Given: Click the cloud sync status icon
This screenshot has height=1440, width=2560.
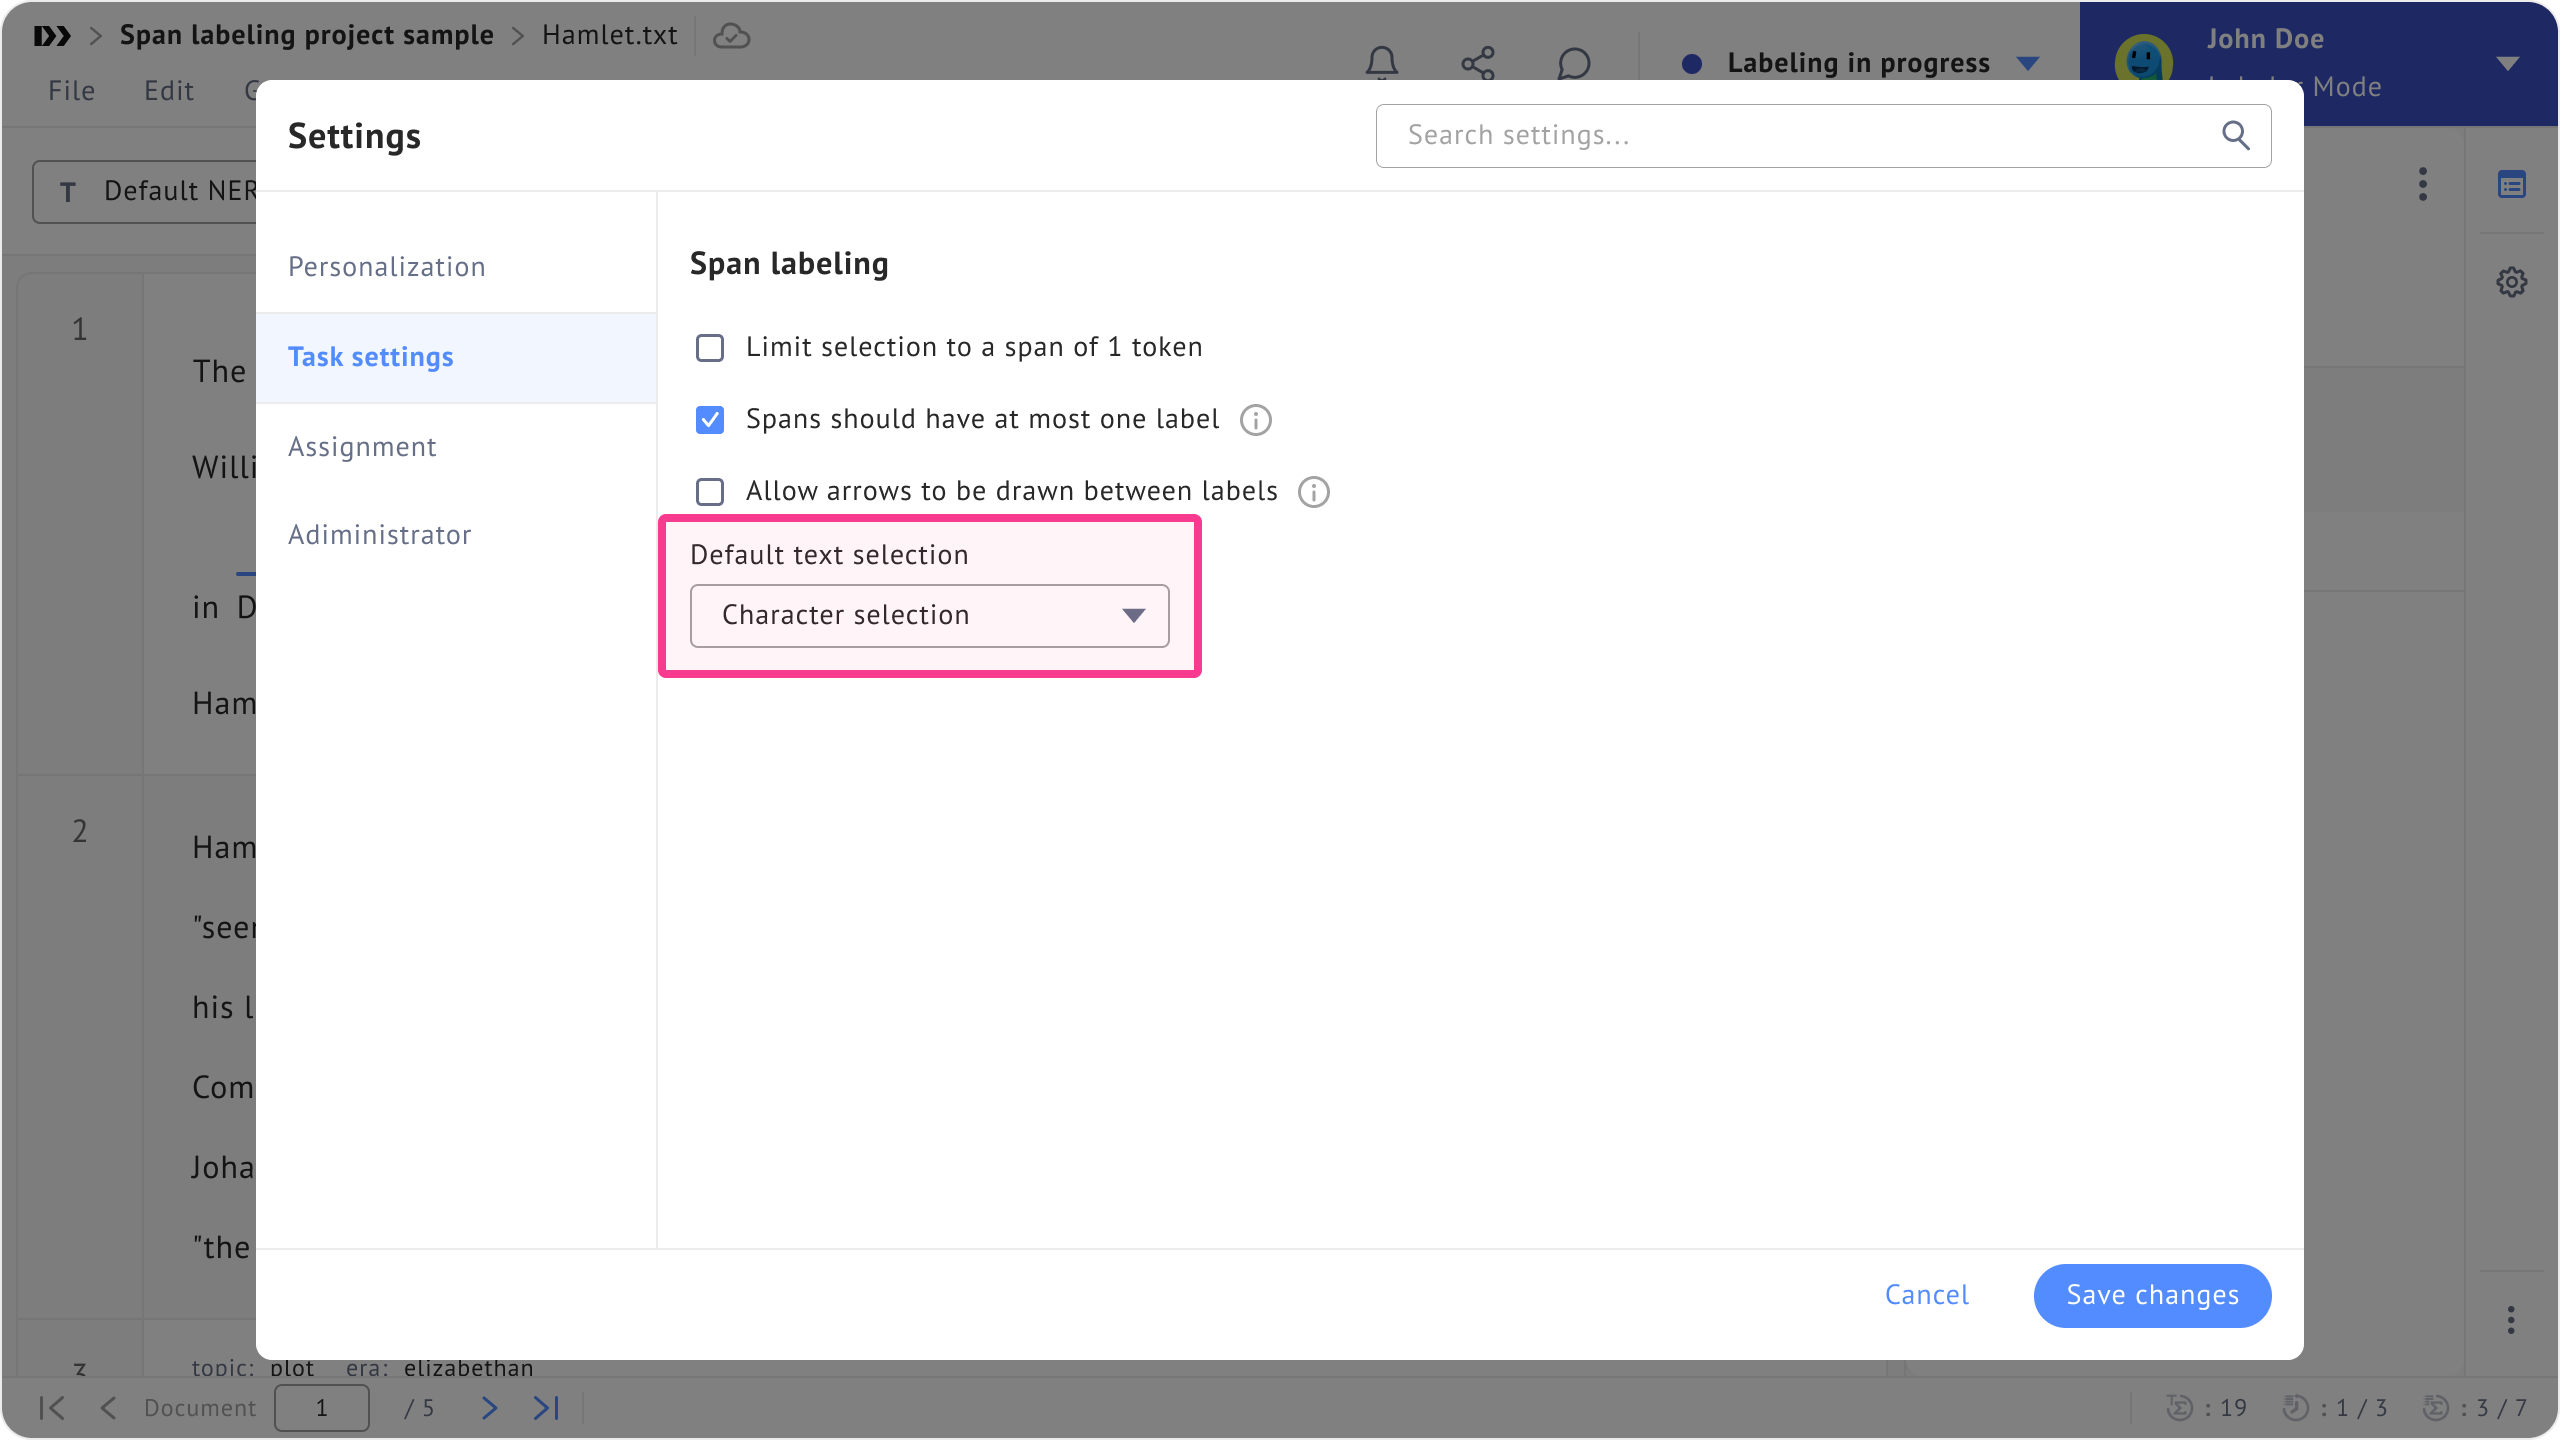Looking at the screenshot, I should pos(731,36).
